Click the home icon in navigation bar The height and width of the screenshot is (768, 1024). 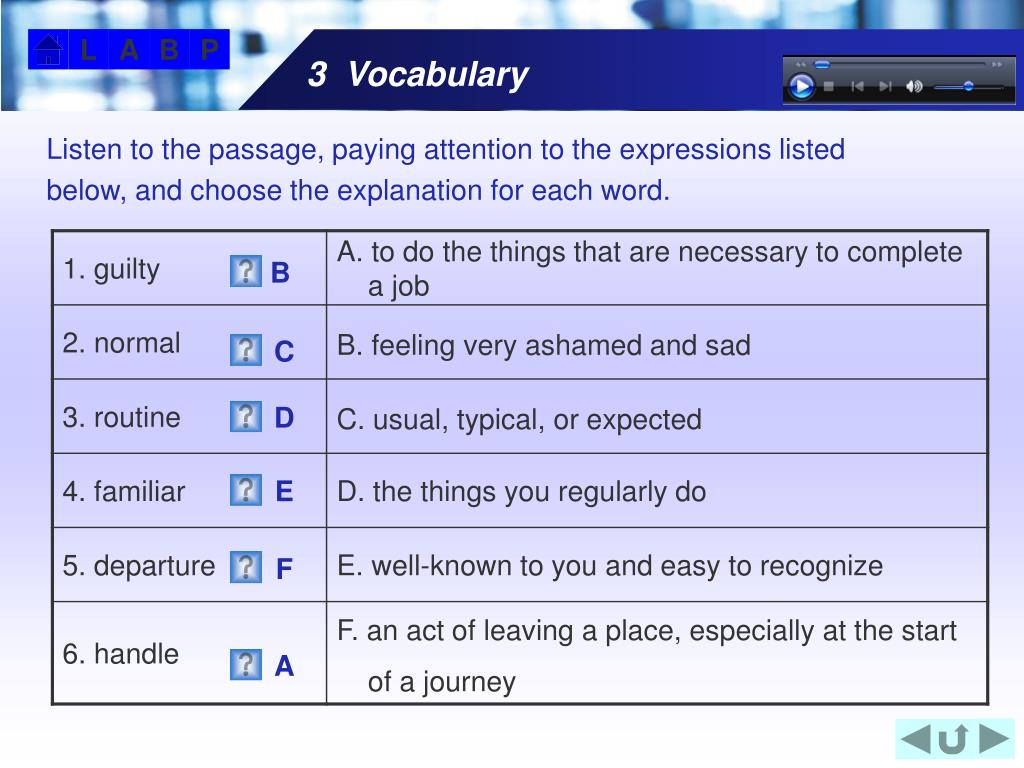[x=48, y=50]
